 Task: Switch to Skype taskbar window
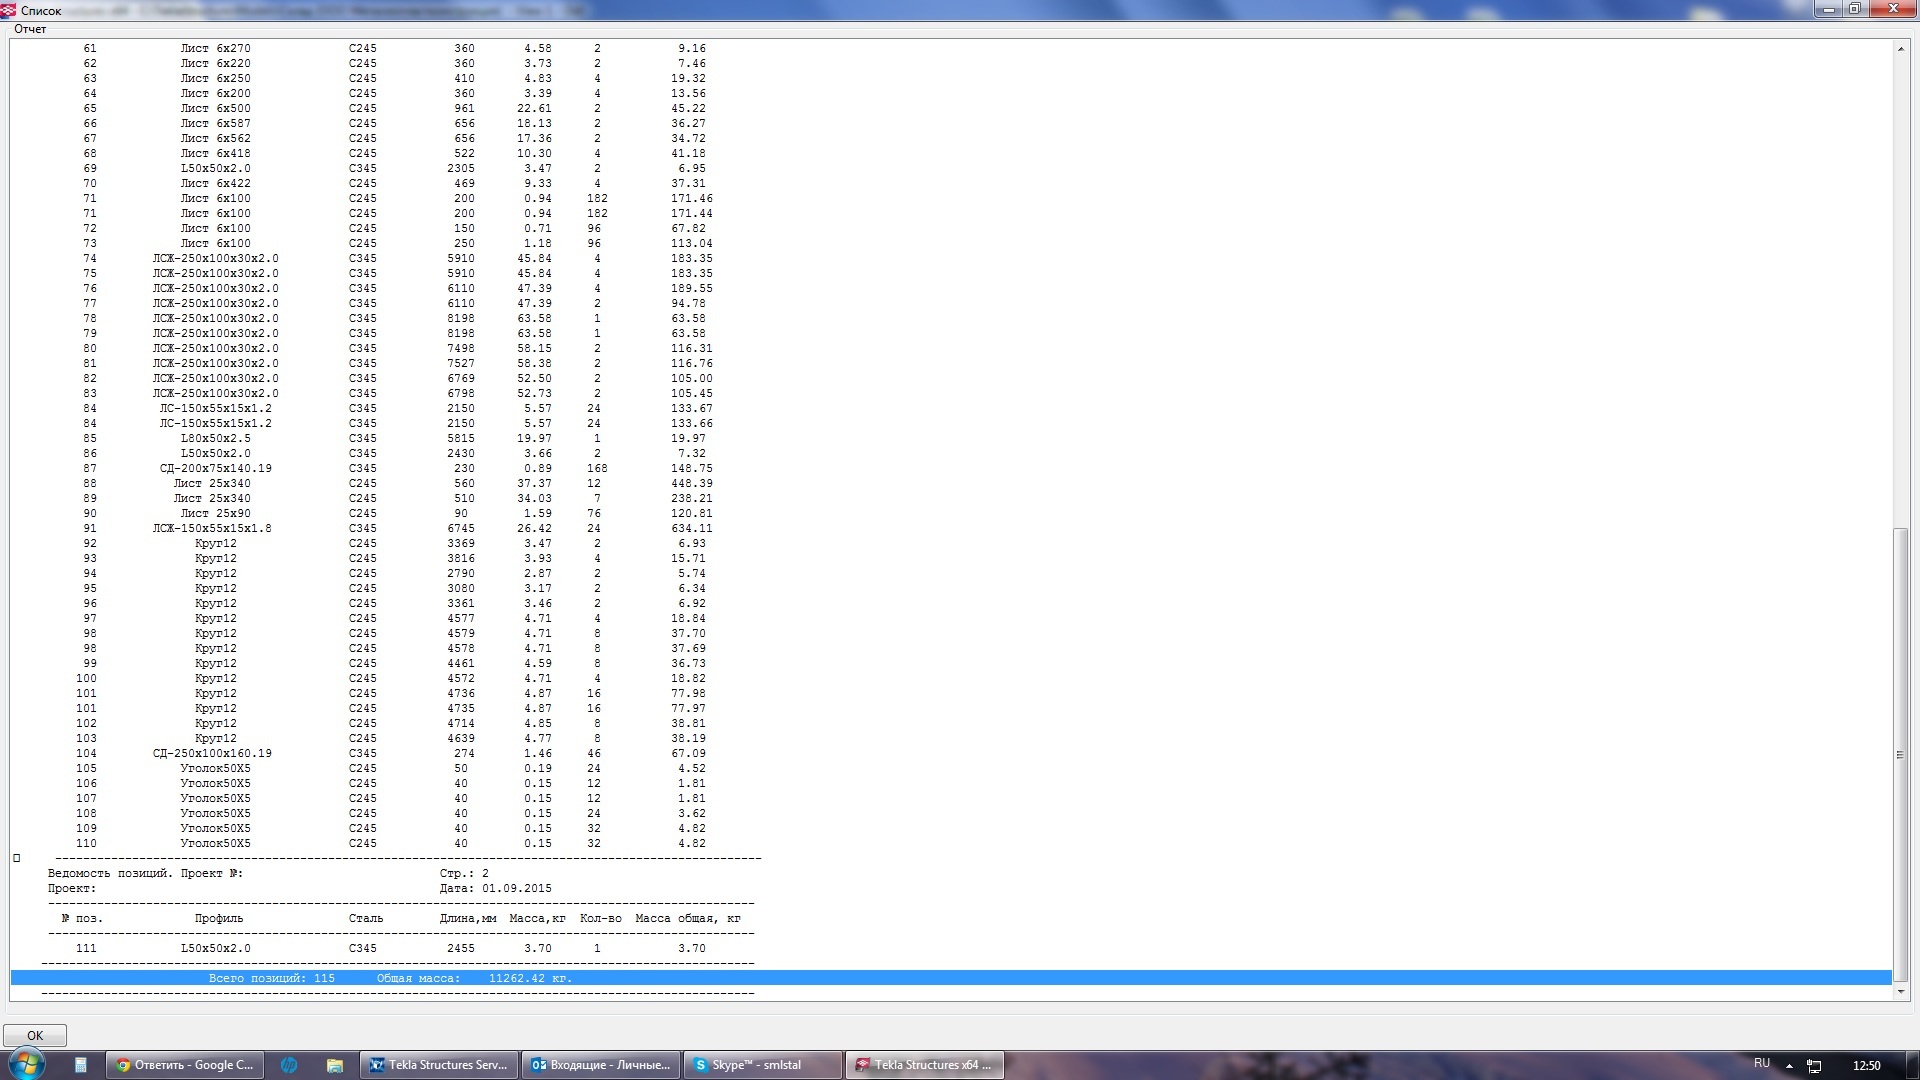(x=763, y=1065)
